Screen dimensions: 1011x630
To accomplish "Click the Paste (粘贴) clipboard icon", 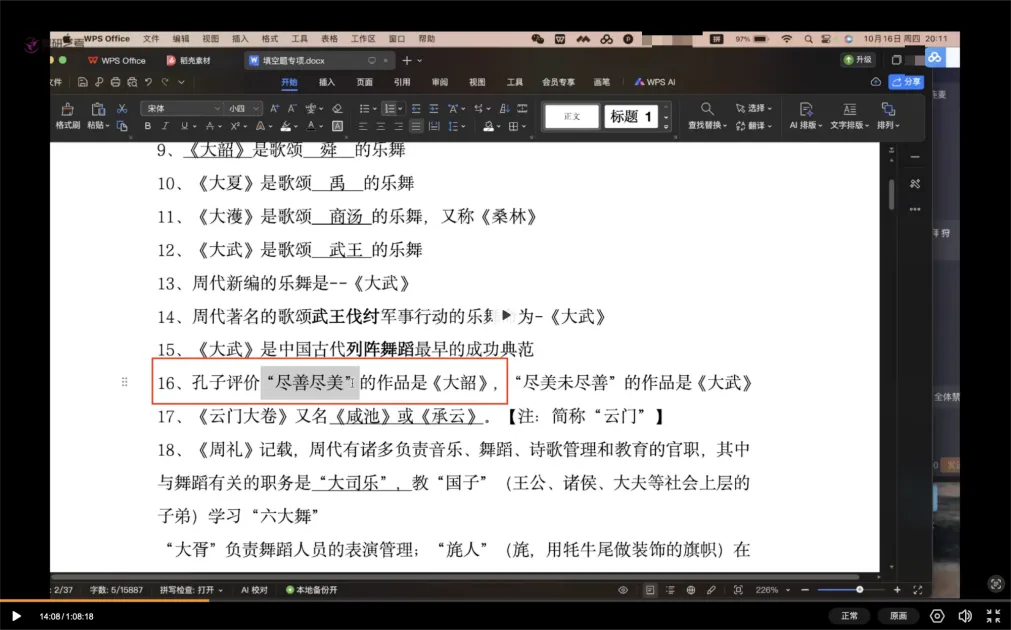I will click(97, 109).
